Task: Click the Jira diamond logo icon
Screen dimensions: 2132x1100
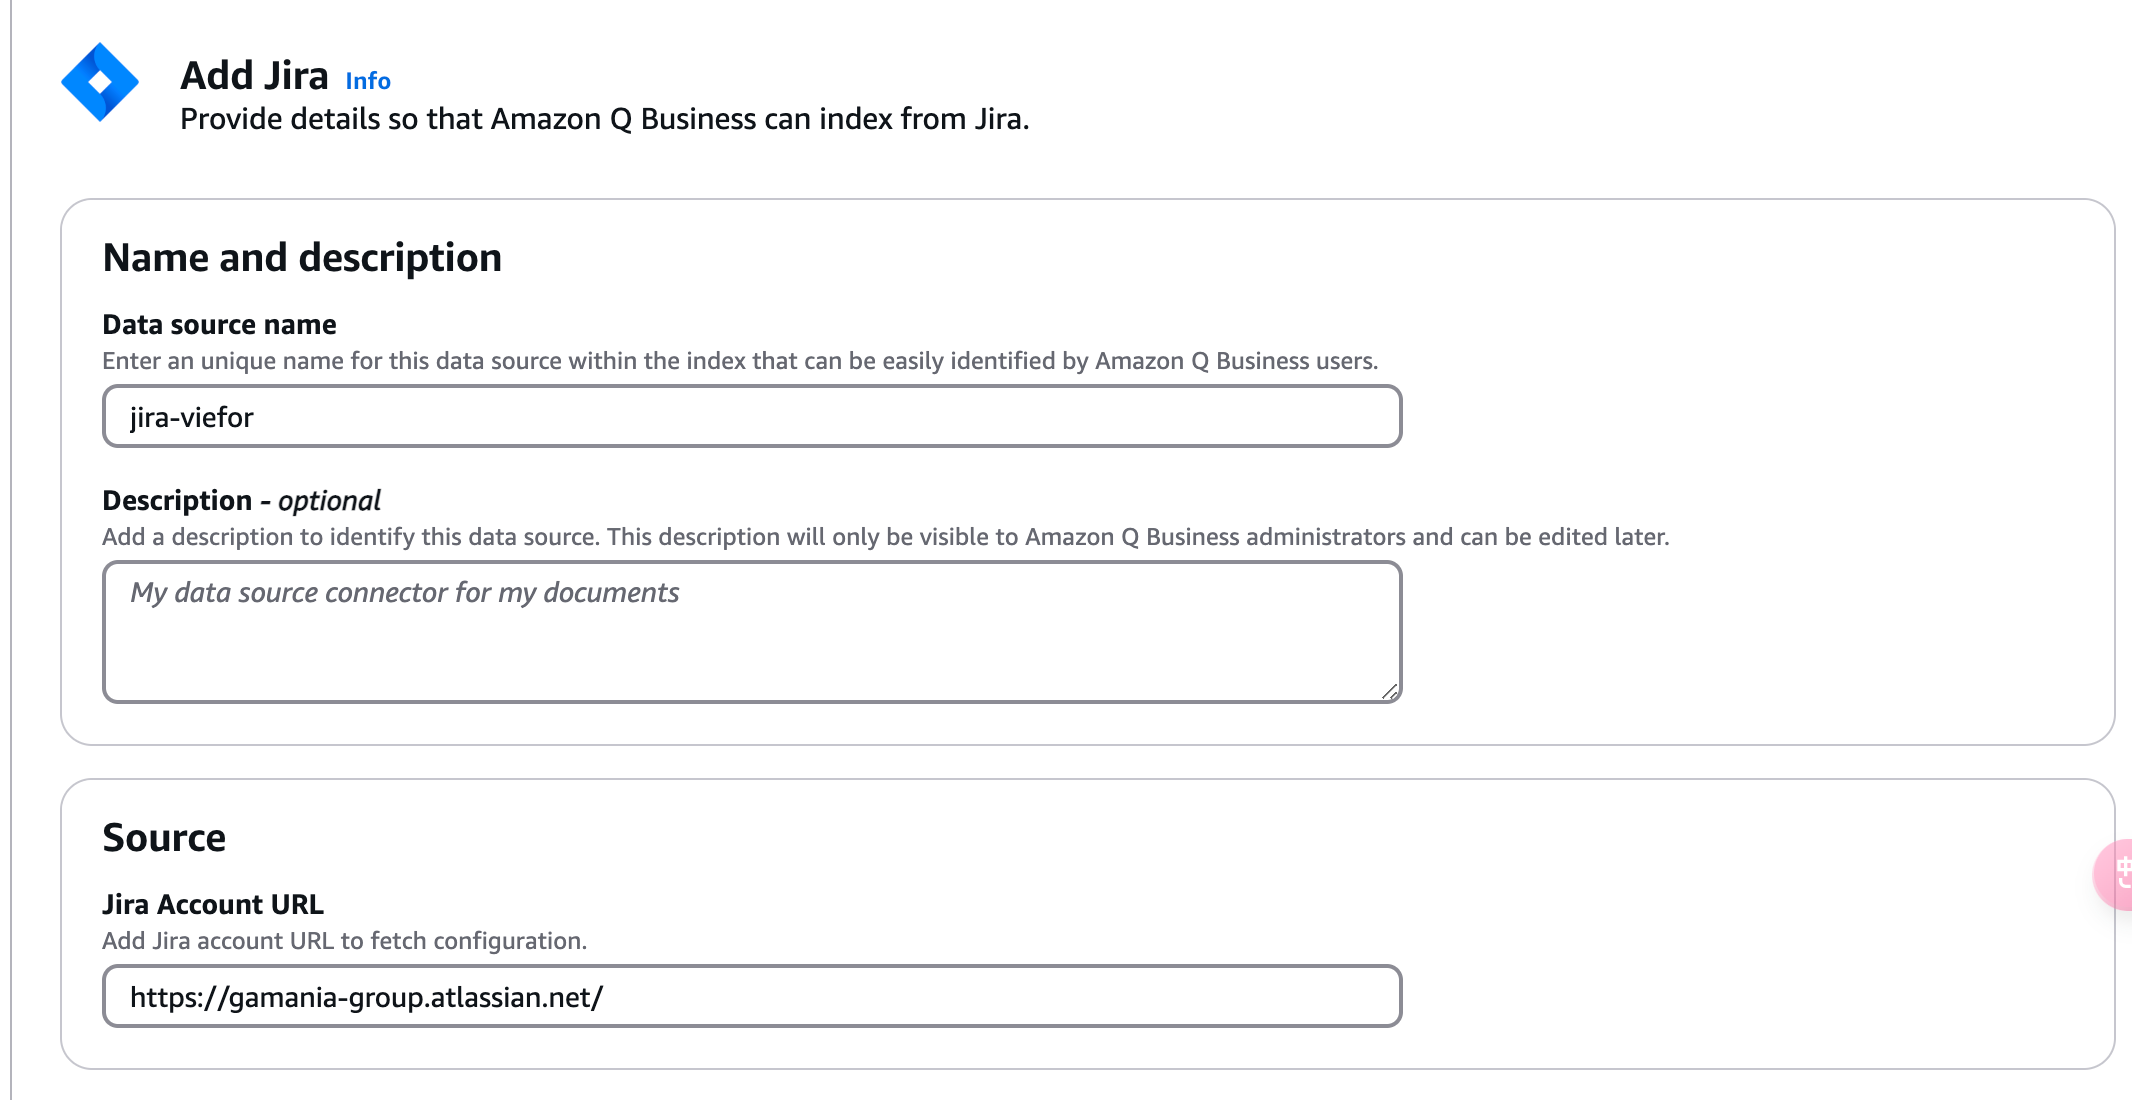Action: point(100,82)
